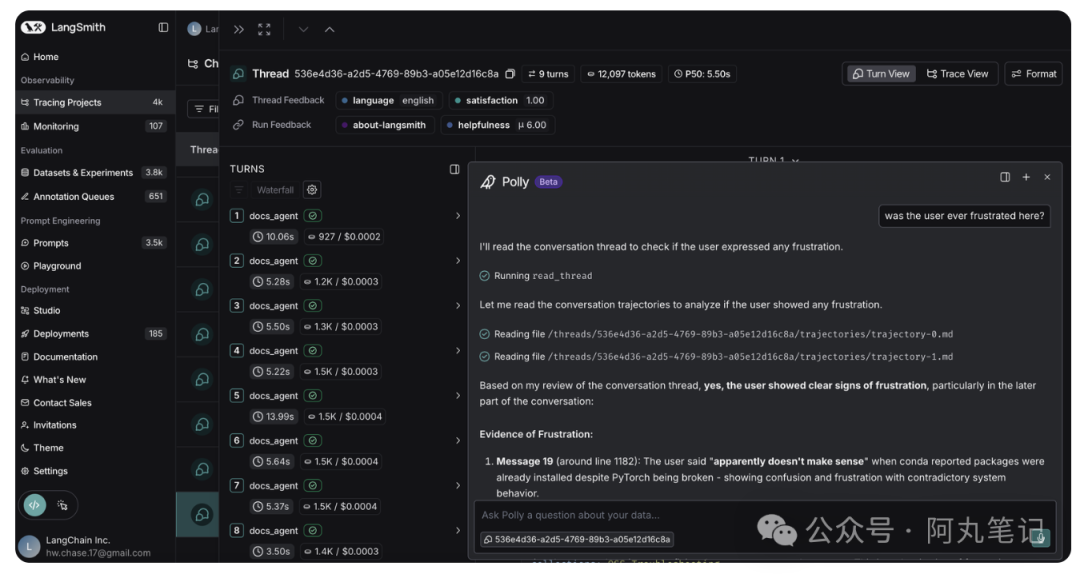This screenshot has height=574, width=1080.
Task: Go to the previous thread with the up arrow
Action: (x=330, y=30)
